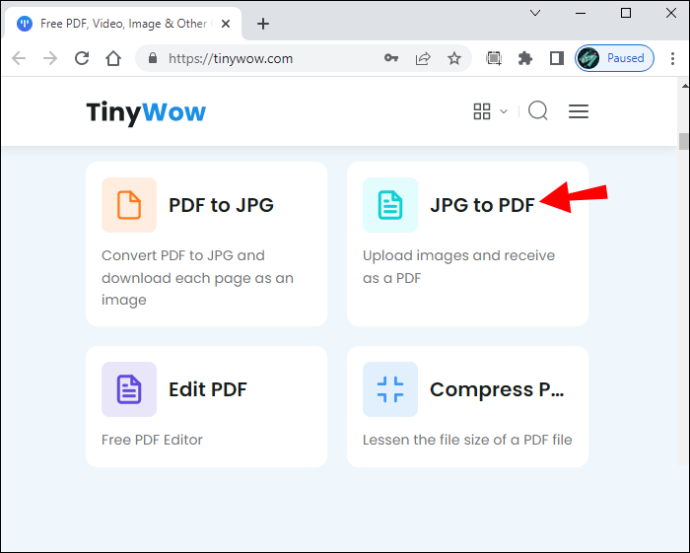
Task: Reload the tinywow.com page
Action: click(82, 58)
